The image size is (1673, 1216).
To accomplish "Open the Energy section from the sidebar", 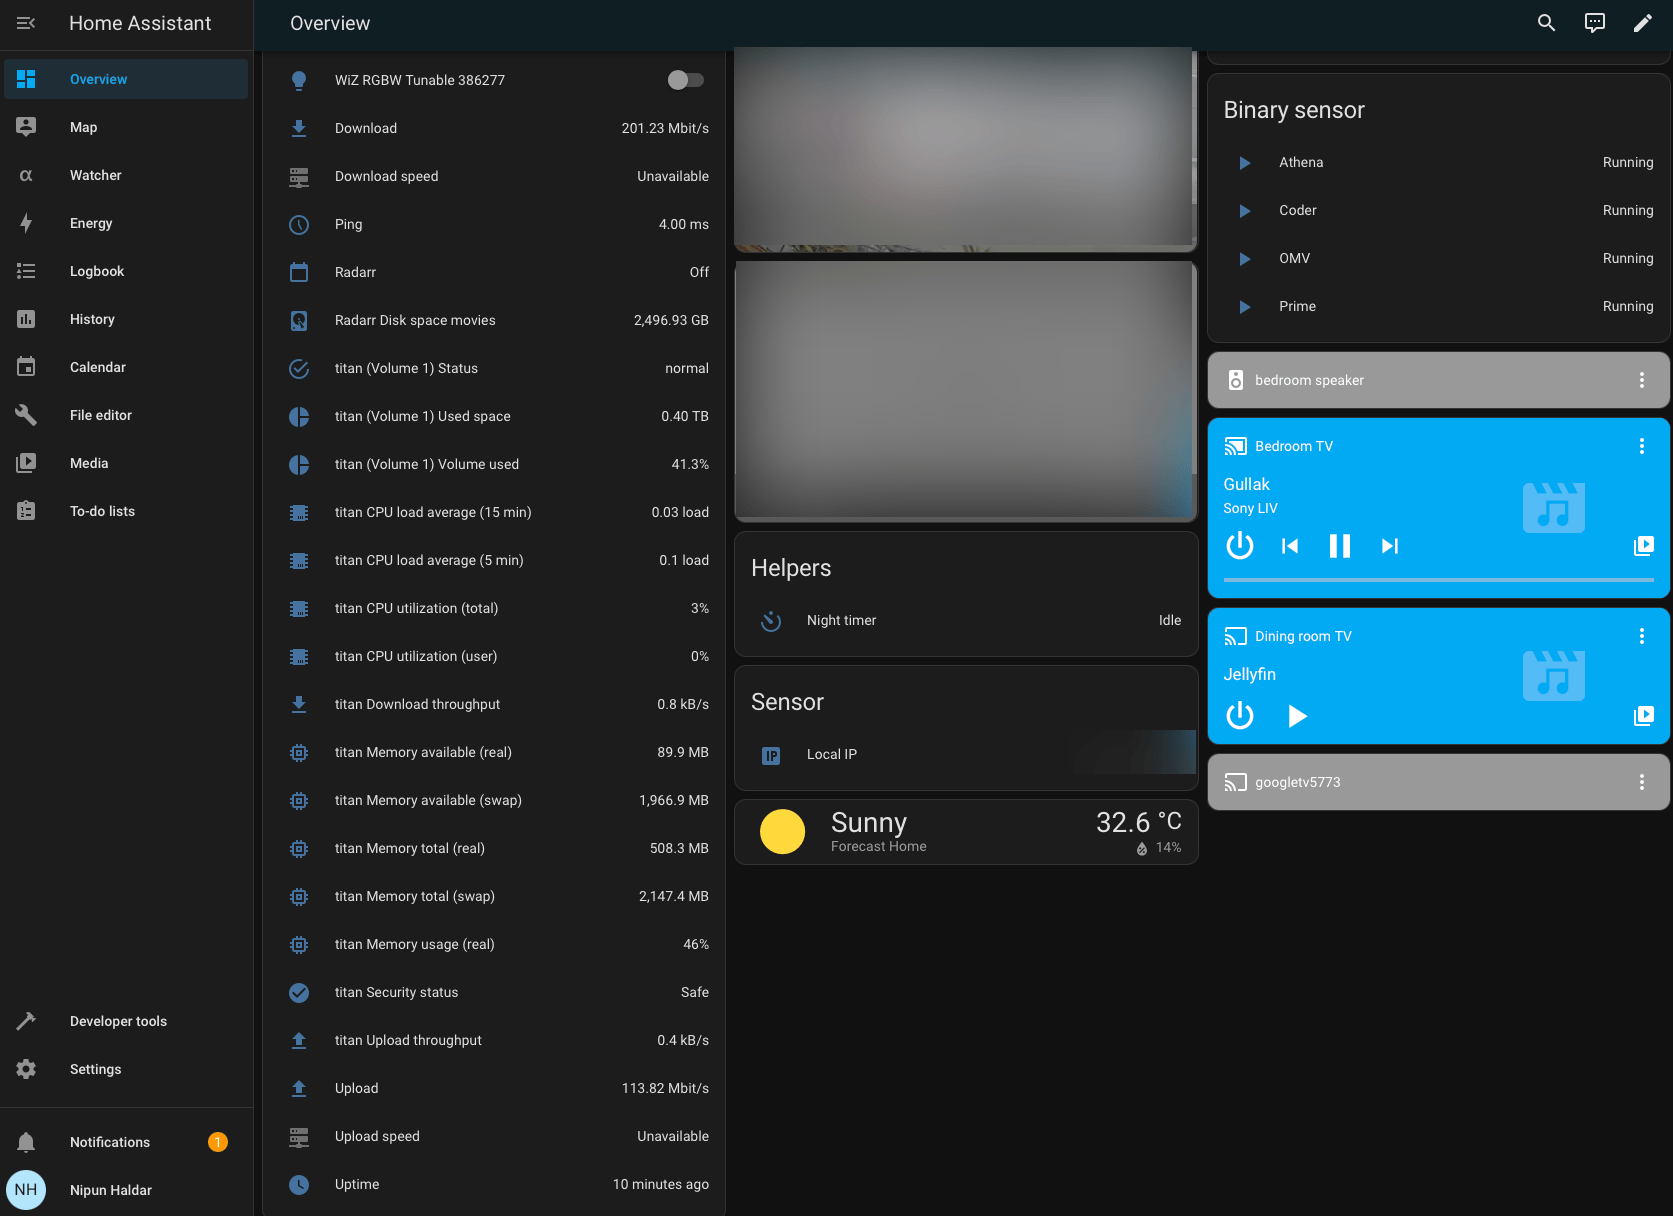I will tap(91, 223).
